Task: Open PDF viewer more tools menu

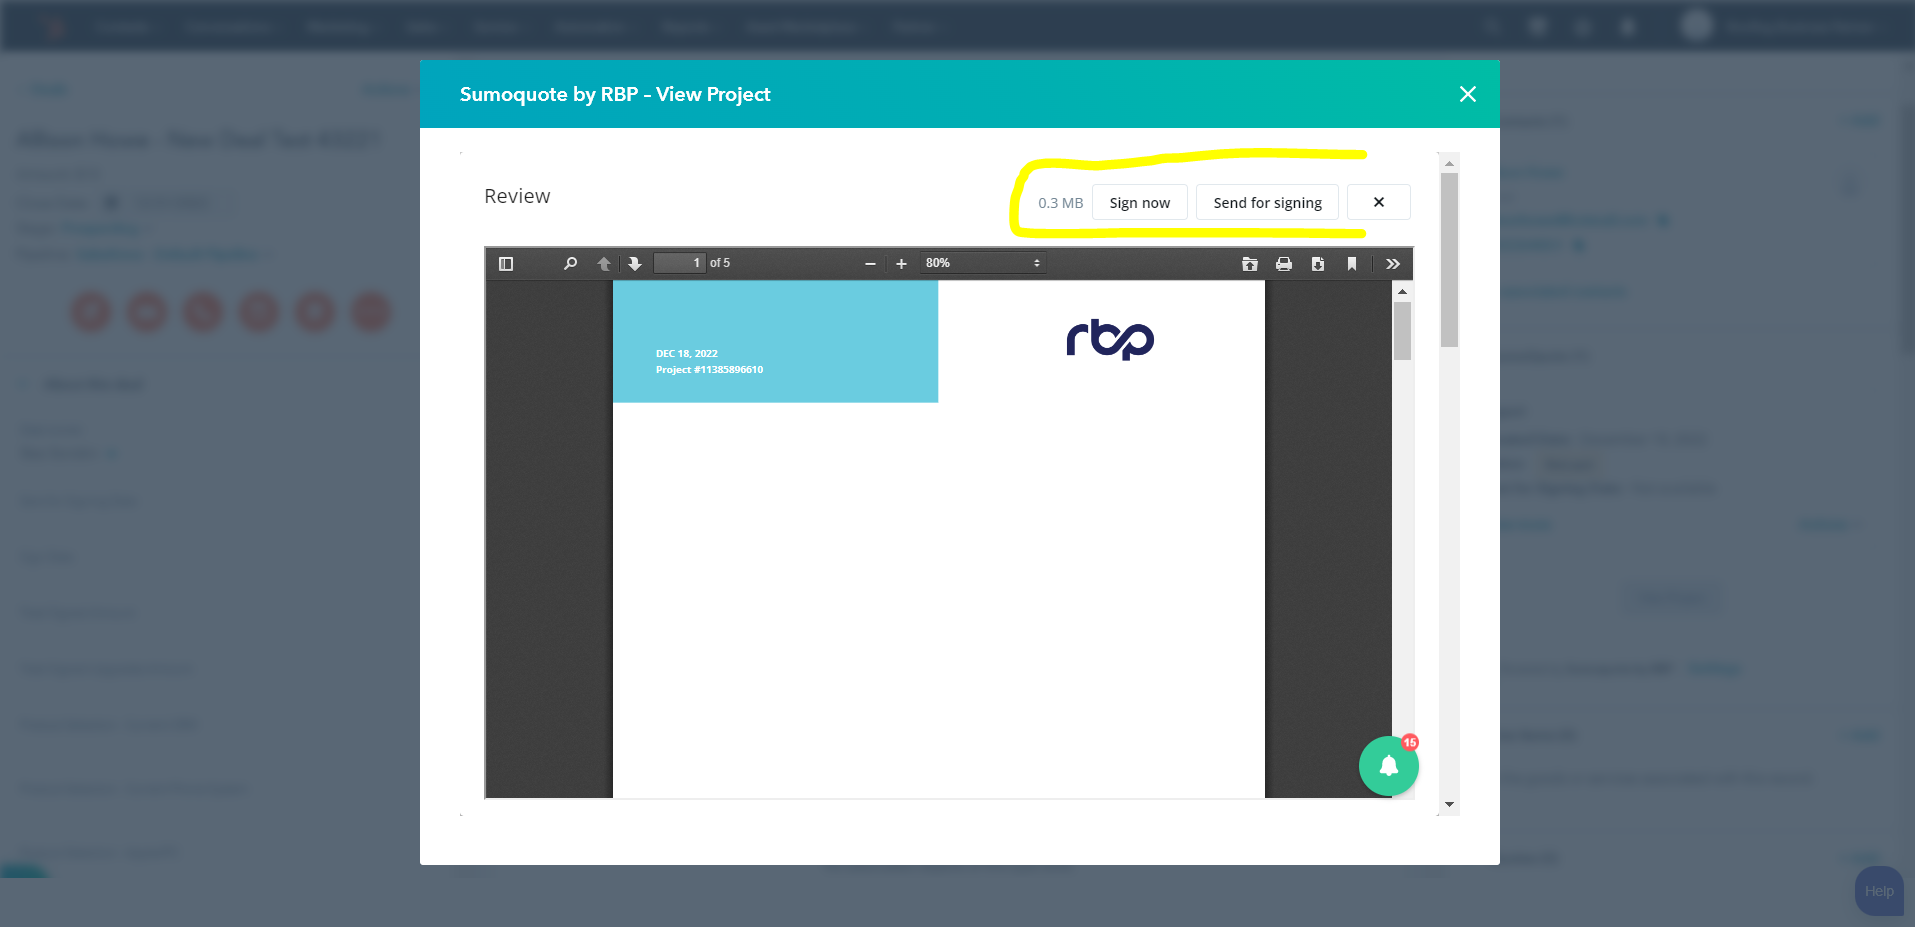Action: pos(1393,264)
